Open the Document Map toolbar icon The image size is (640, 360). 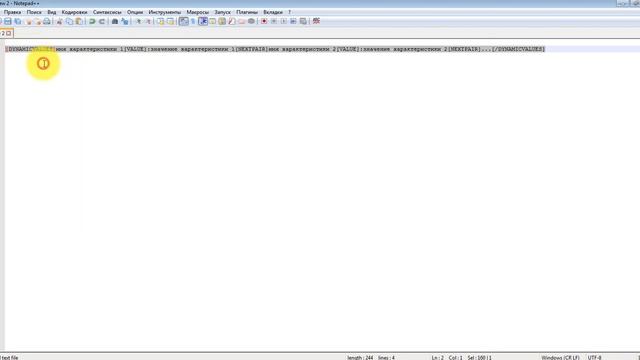222,21
